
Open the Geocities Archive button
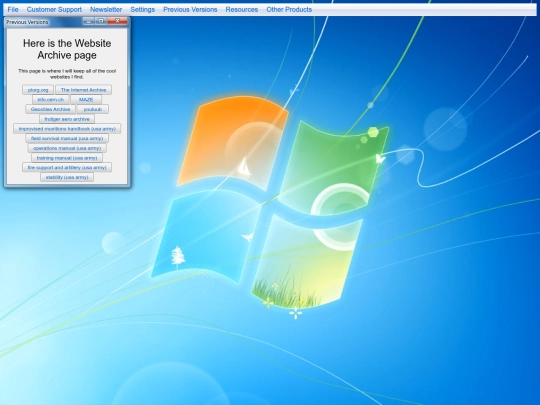[x=50, y=109]
